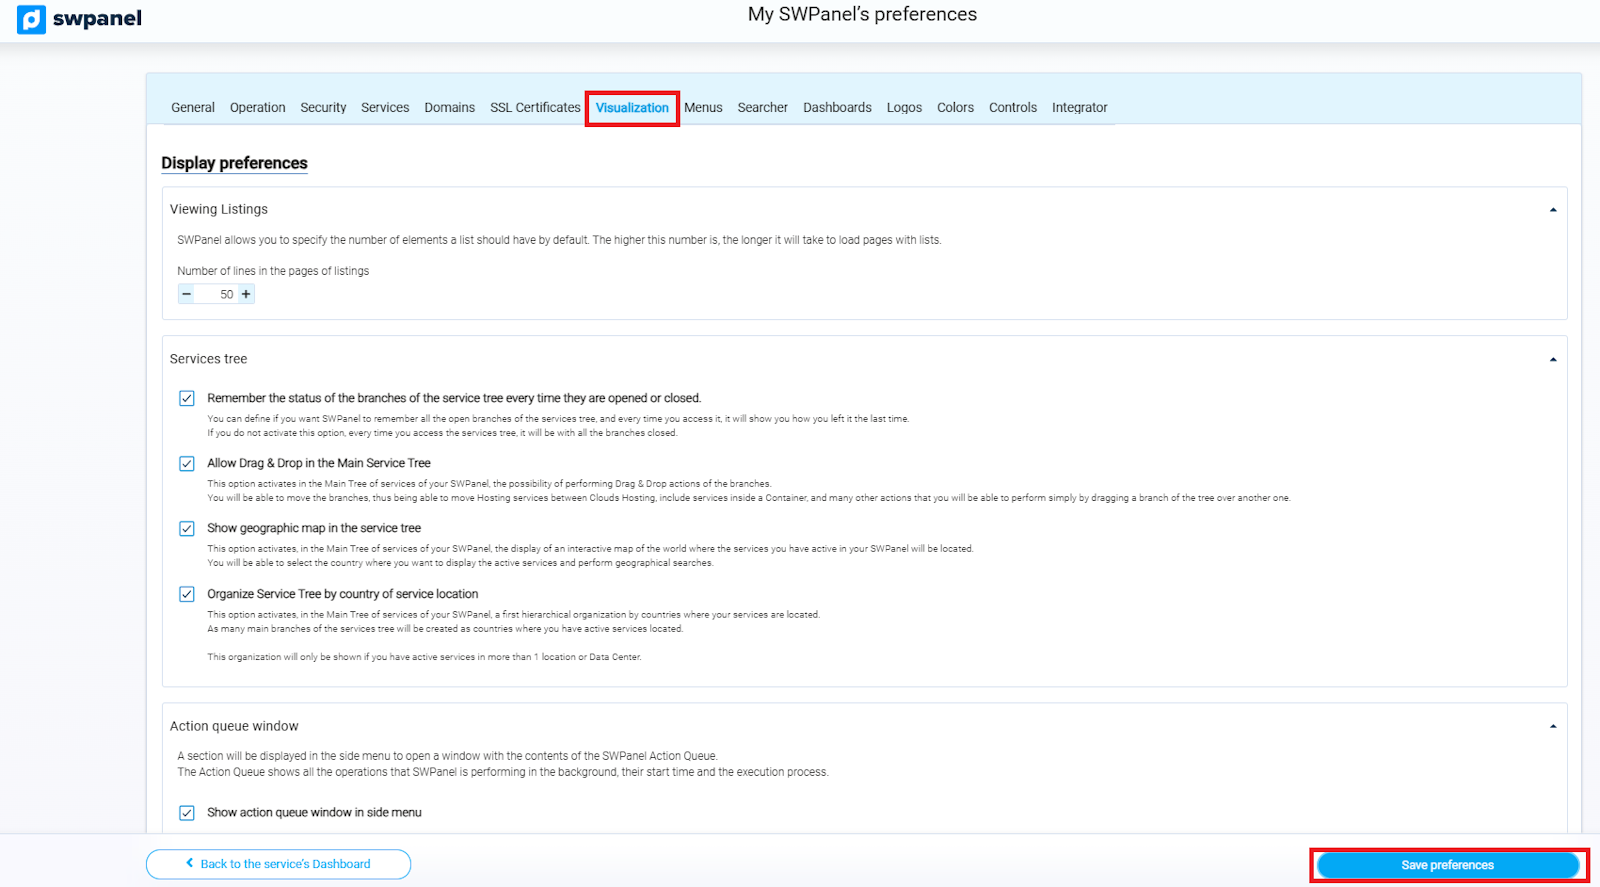
Task: Increase the number of lines with plus
Action: click(246, 294)
